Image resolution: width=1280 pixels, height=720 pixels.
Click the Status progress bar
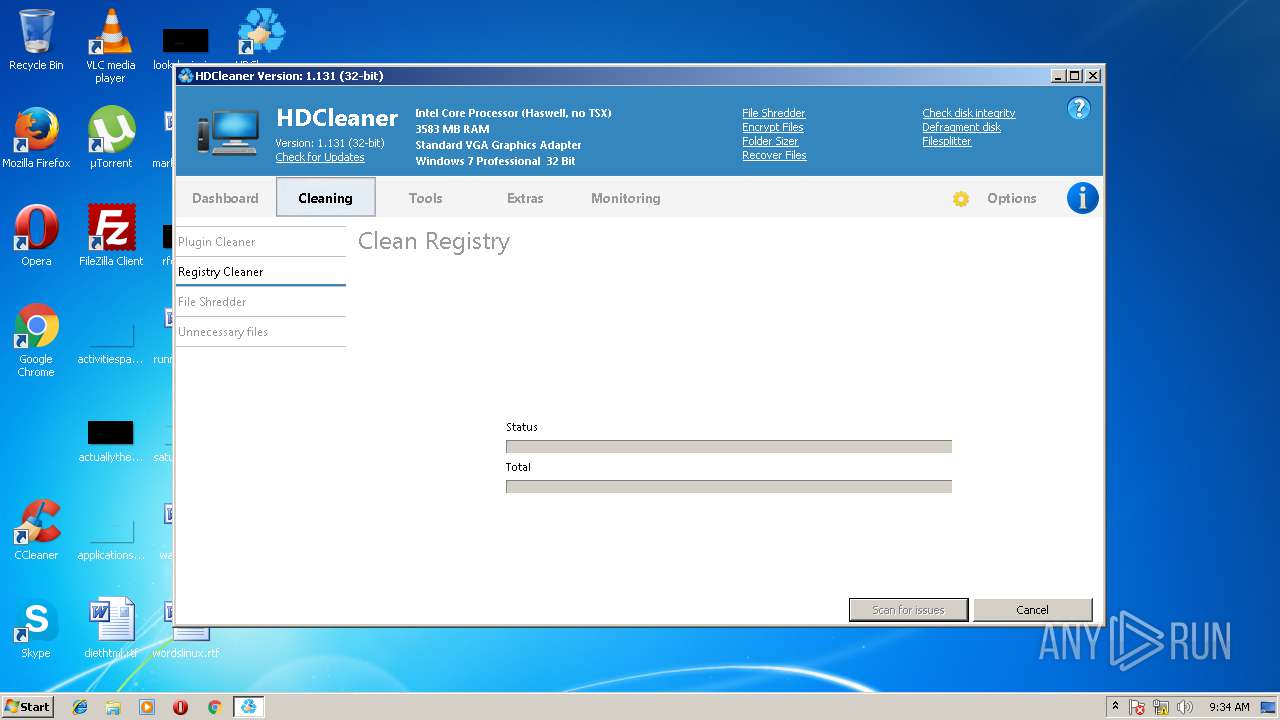[728, 447]
